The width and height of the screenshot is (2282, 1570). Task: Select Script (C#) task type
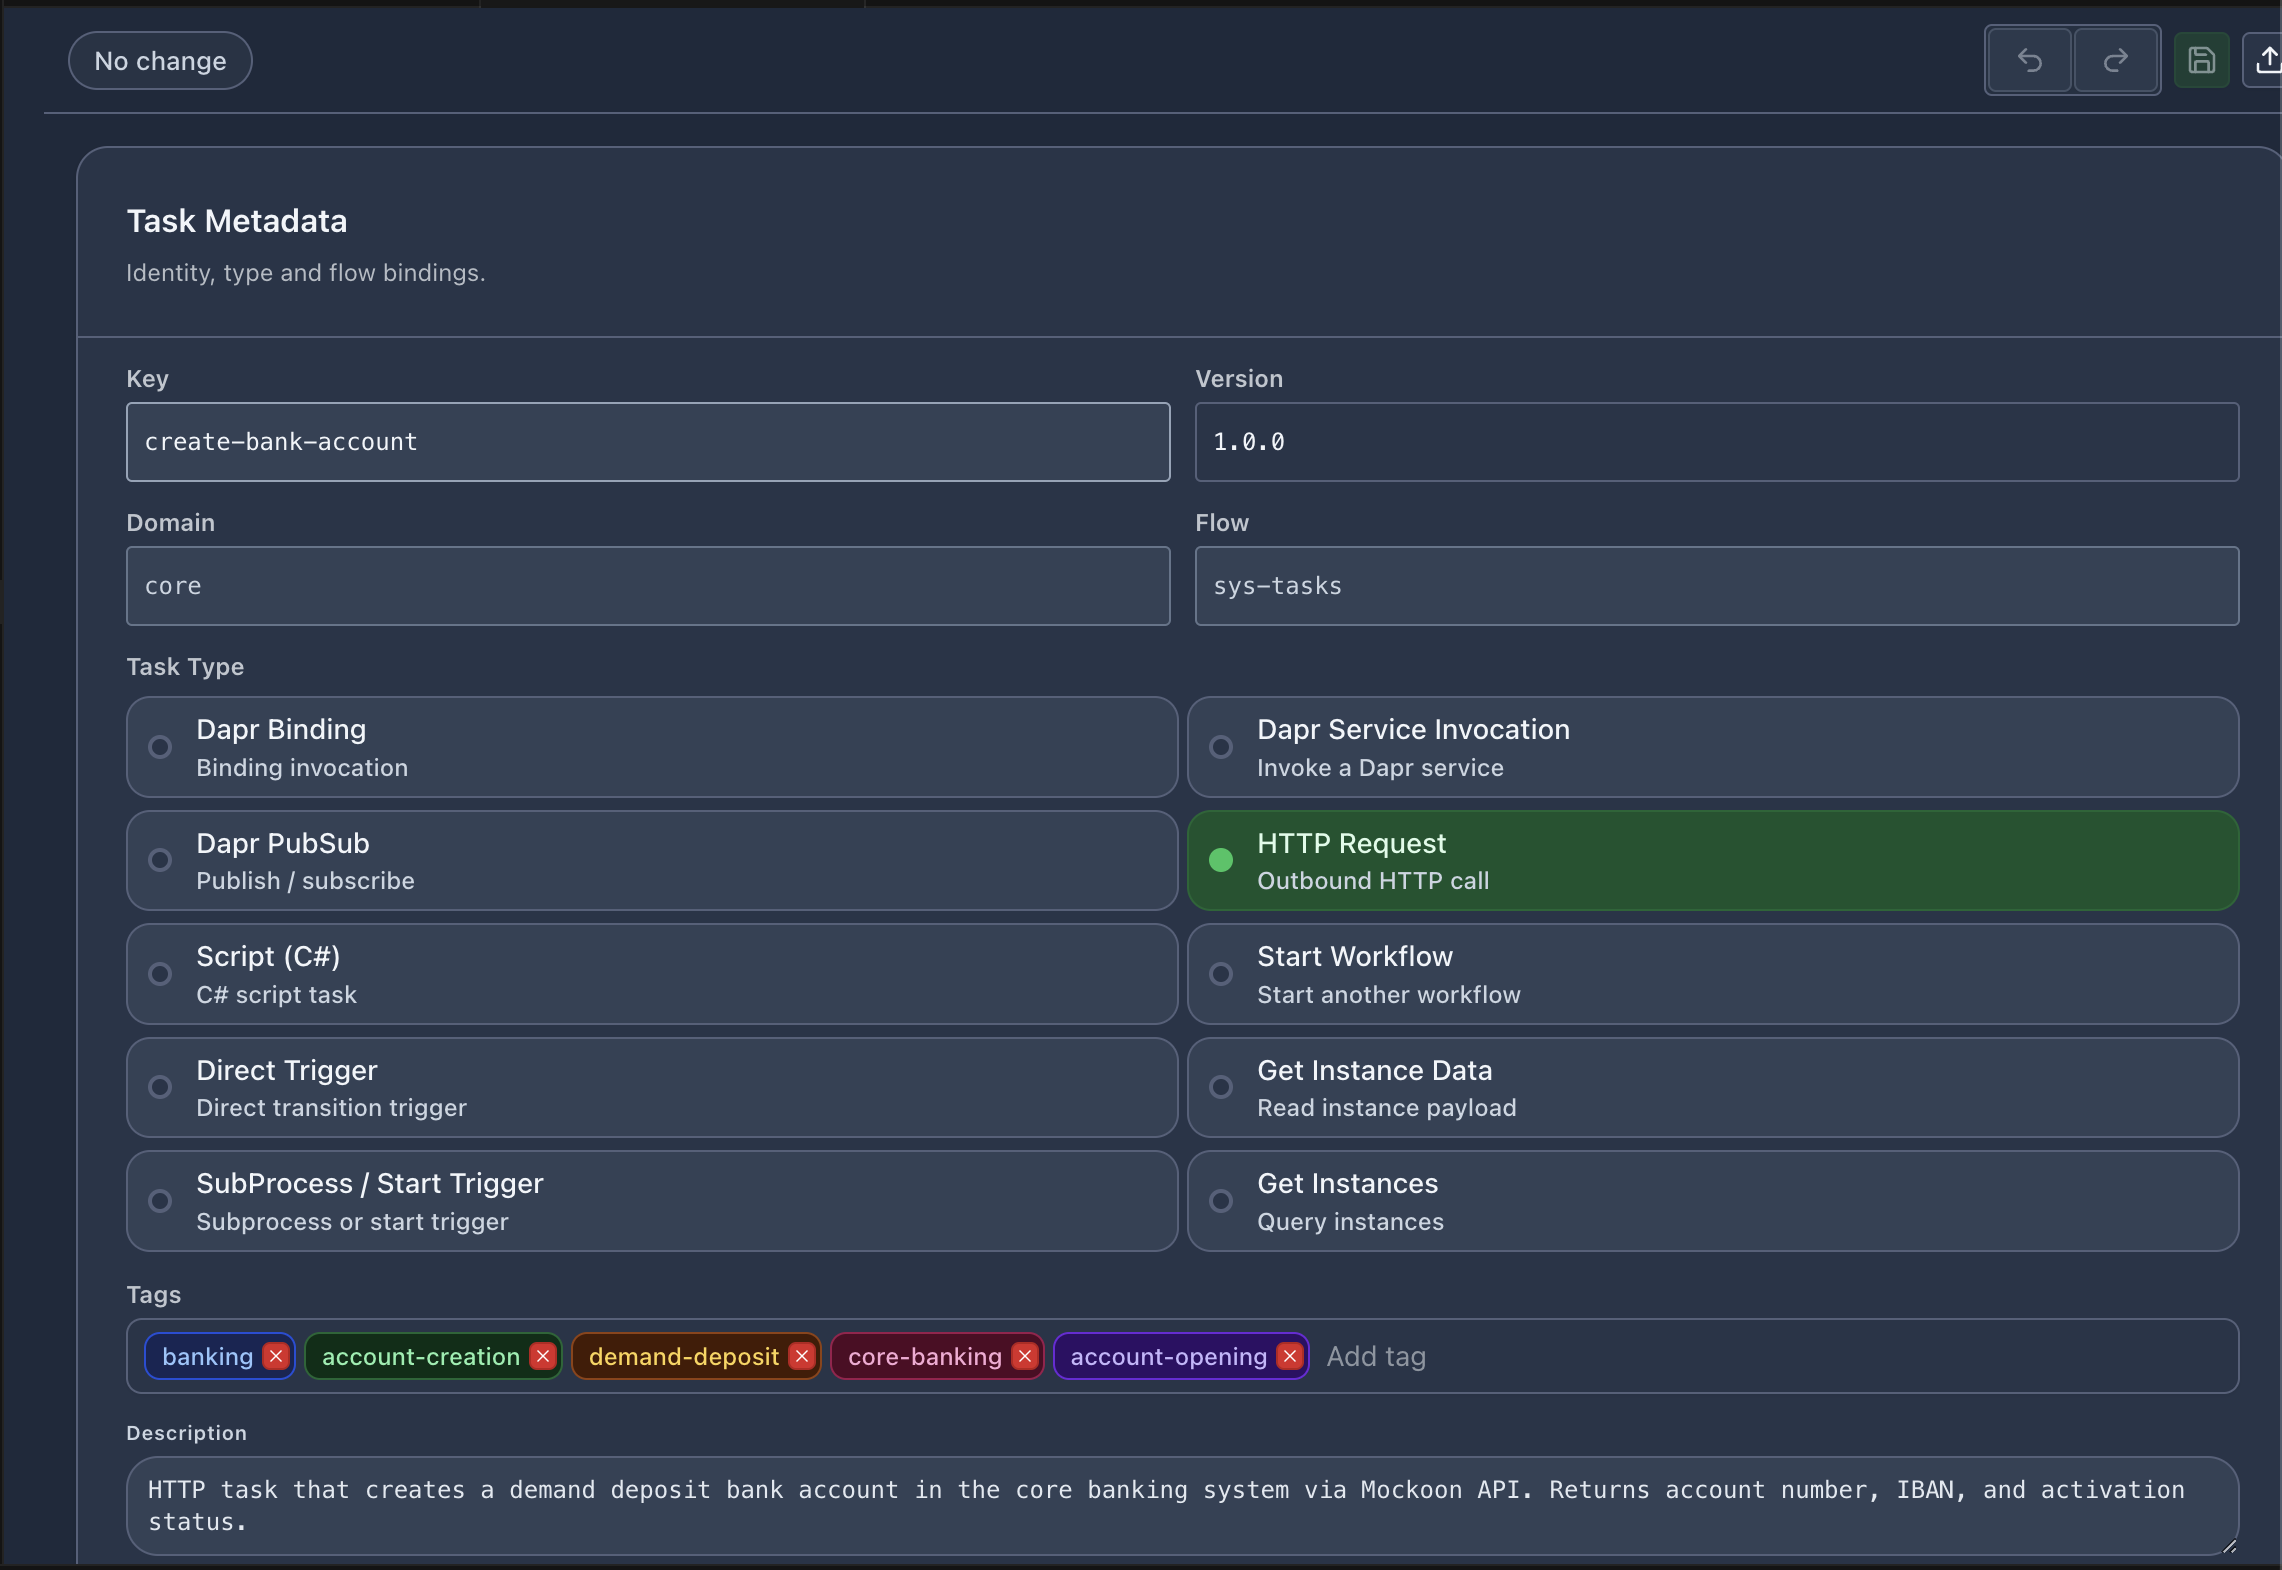[652, 974]
